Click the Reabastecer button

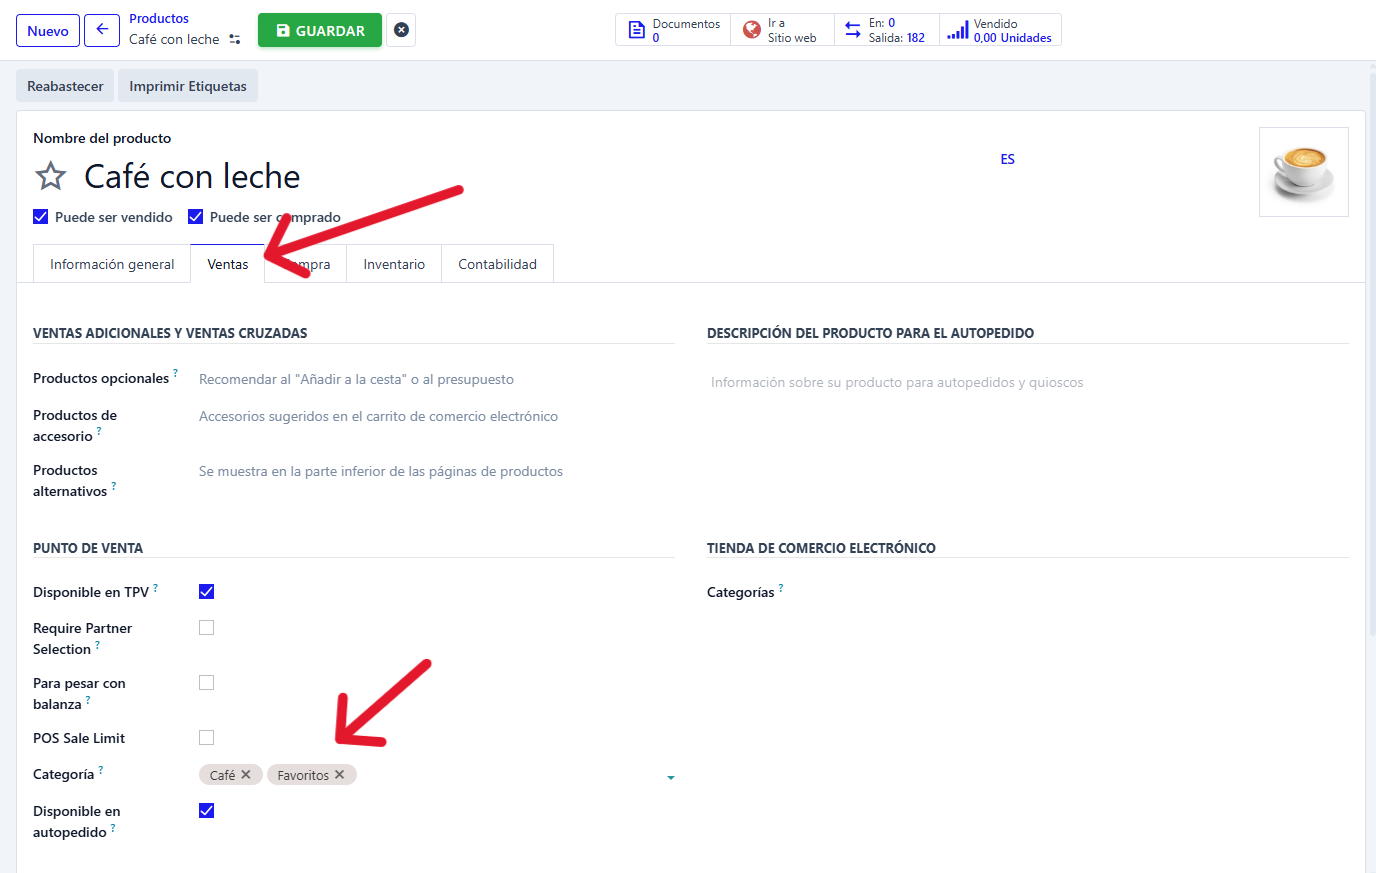pos(65,86)
